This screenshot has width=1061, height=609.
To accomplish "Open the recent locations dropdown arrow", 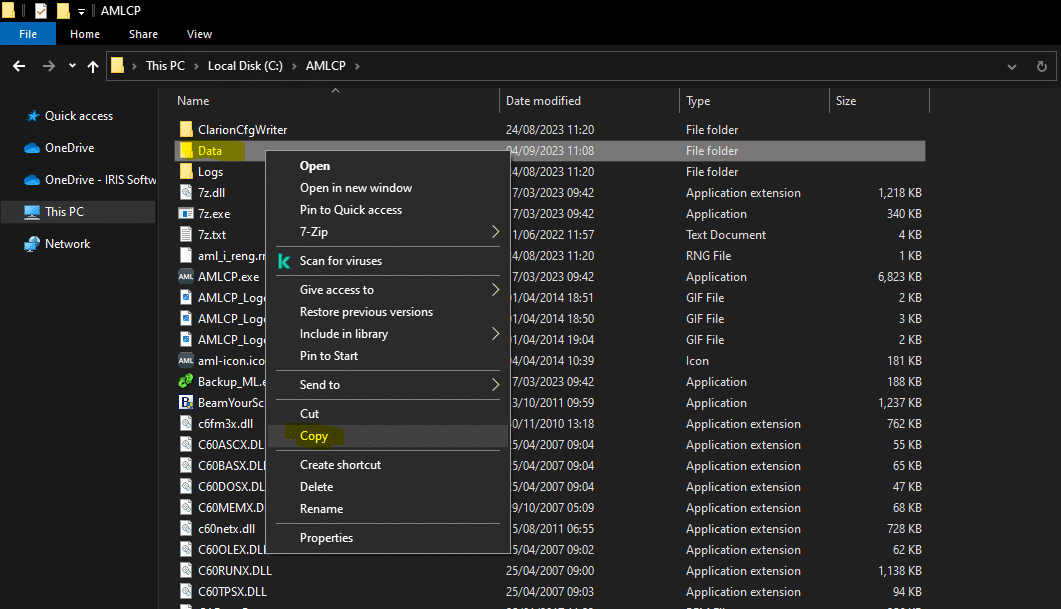I will [72, 66].
